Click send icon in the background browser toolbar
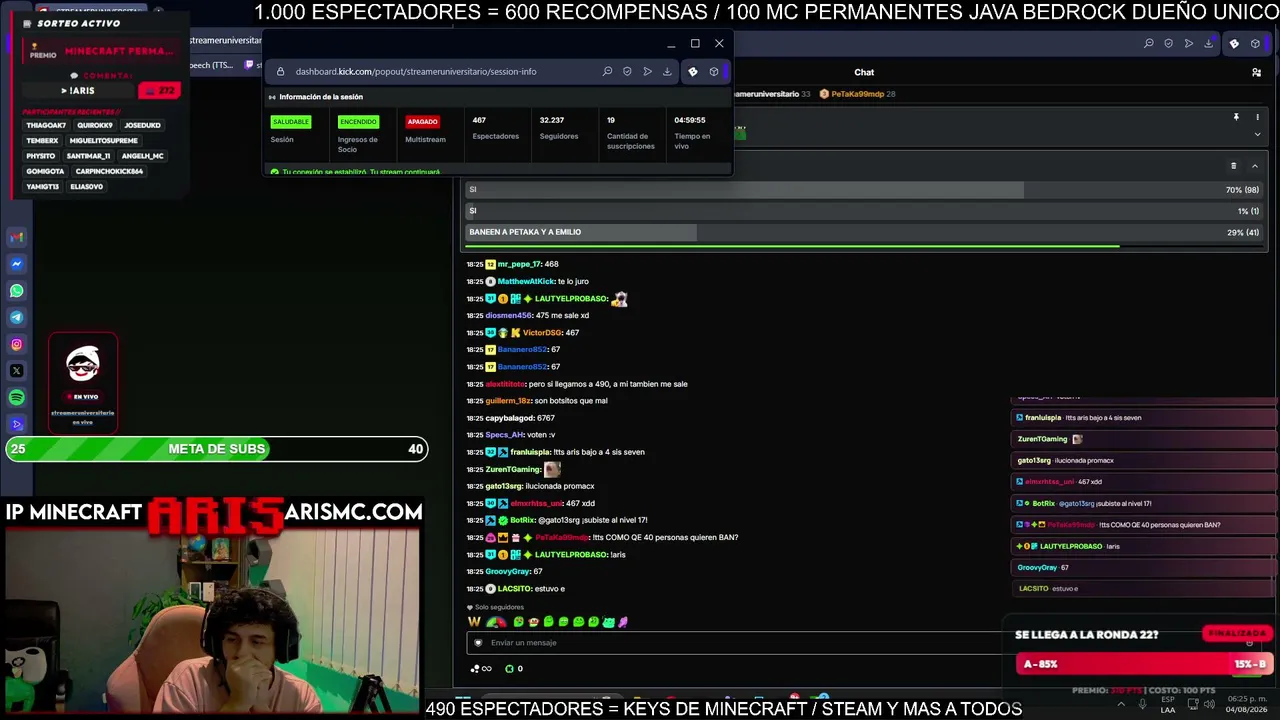The image size is (1280, 720). coord(1188,43)
